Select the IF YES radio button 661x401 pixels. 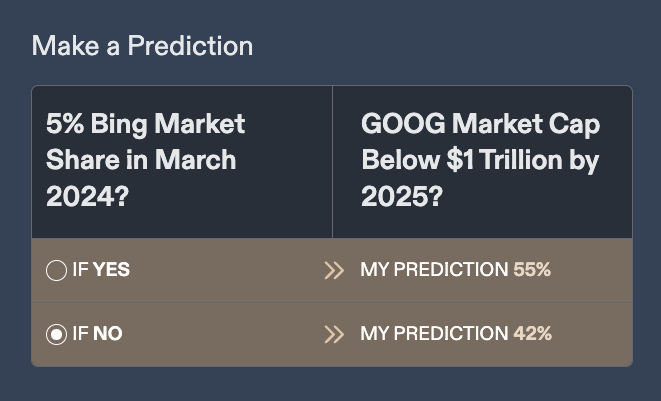click(x=57, y=270)
